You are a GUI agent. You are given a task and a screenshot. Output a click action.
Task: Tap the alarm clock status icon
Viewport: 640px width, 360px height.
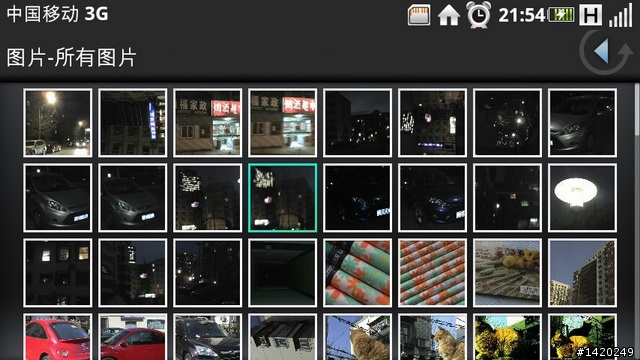pos(479,15)
